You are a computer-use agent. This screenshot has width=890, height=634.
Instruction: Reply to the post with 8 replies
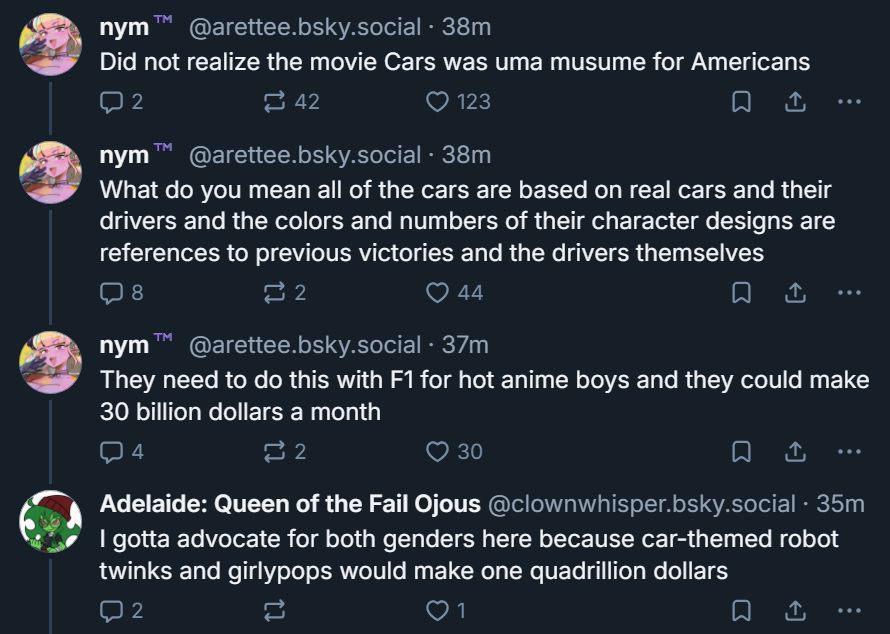(x=112, y=292)
